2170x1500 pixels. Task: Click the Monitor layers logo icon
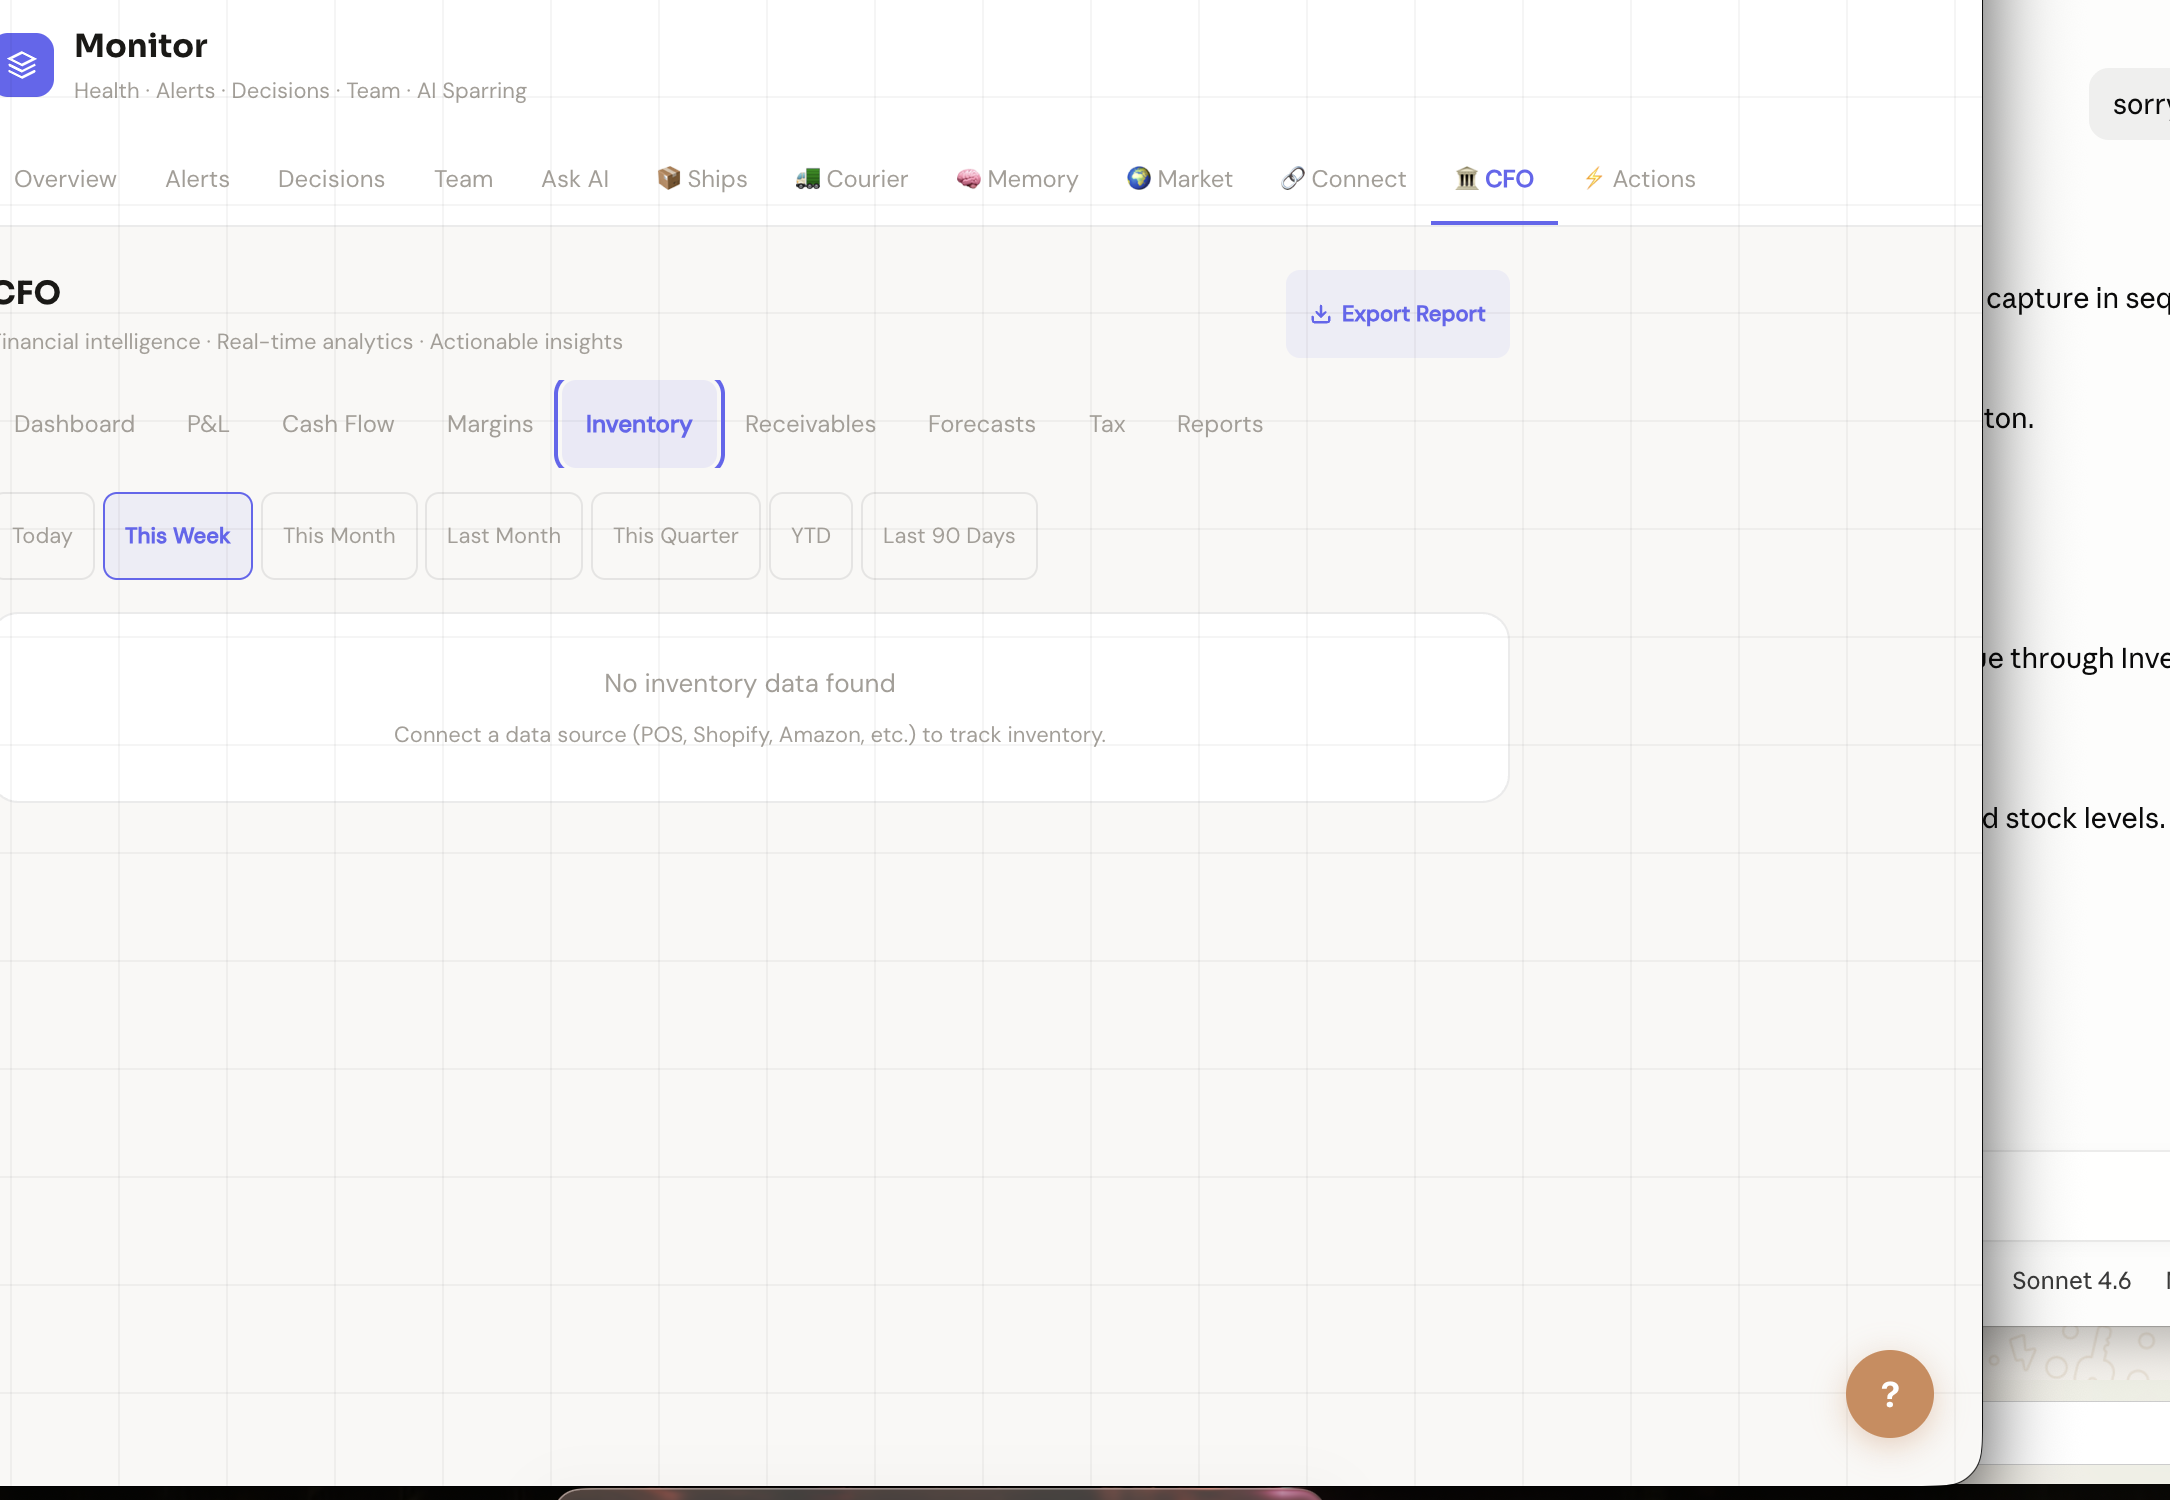pos(25,65)
